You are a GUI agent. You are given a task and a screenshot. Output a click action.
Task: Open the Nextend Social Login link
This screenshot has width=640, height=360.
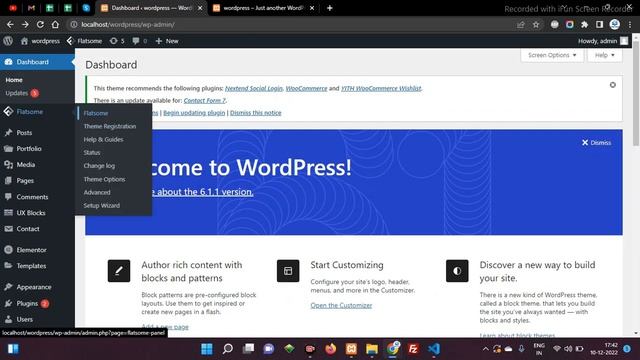coord(253,88)
